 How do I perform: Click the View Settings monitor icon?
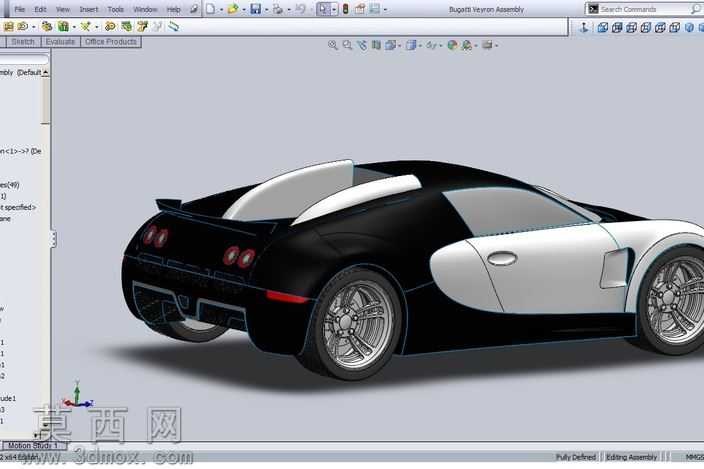click(x=487, y=45)
